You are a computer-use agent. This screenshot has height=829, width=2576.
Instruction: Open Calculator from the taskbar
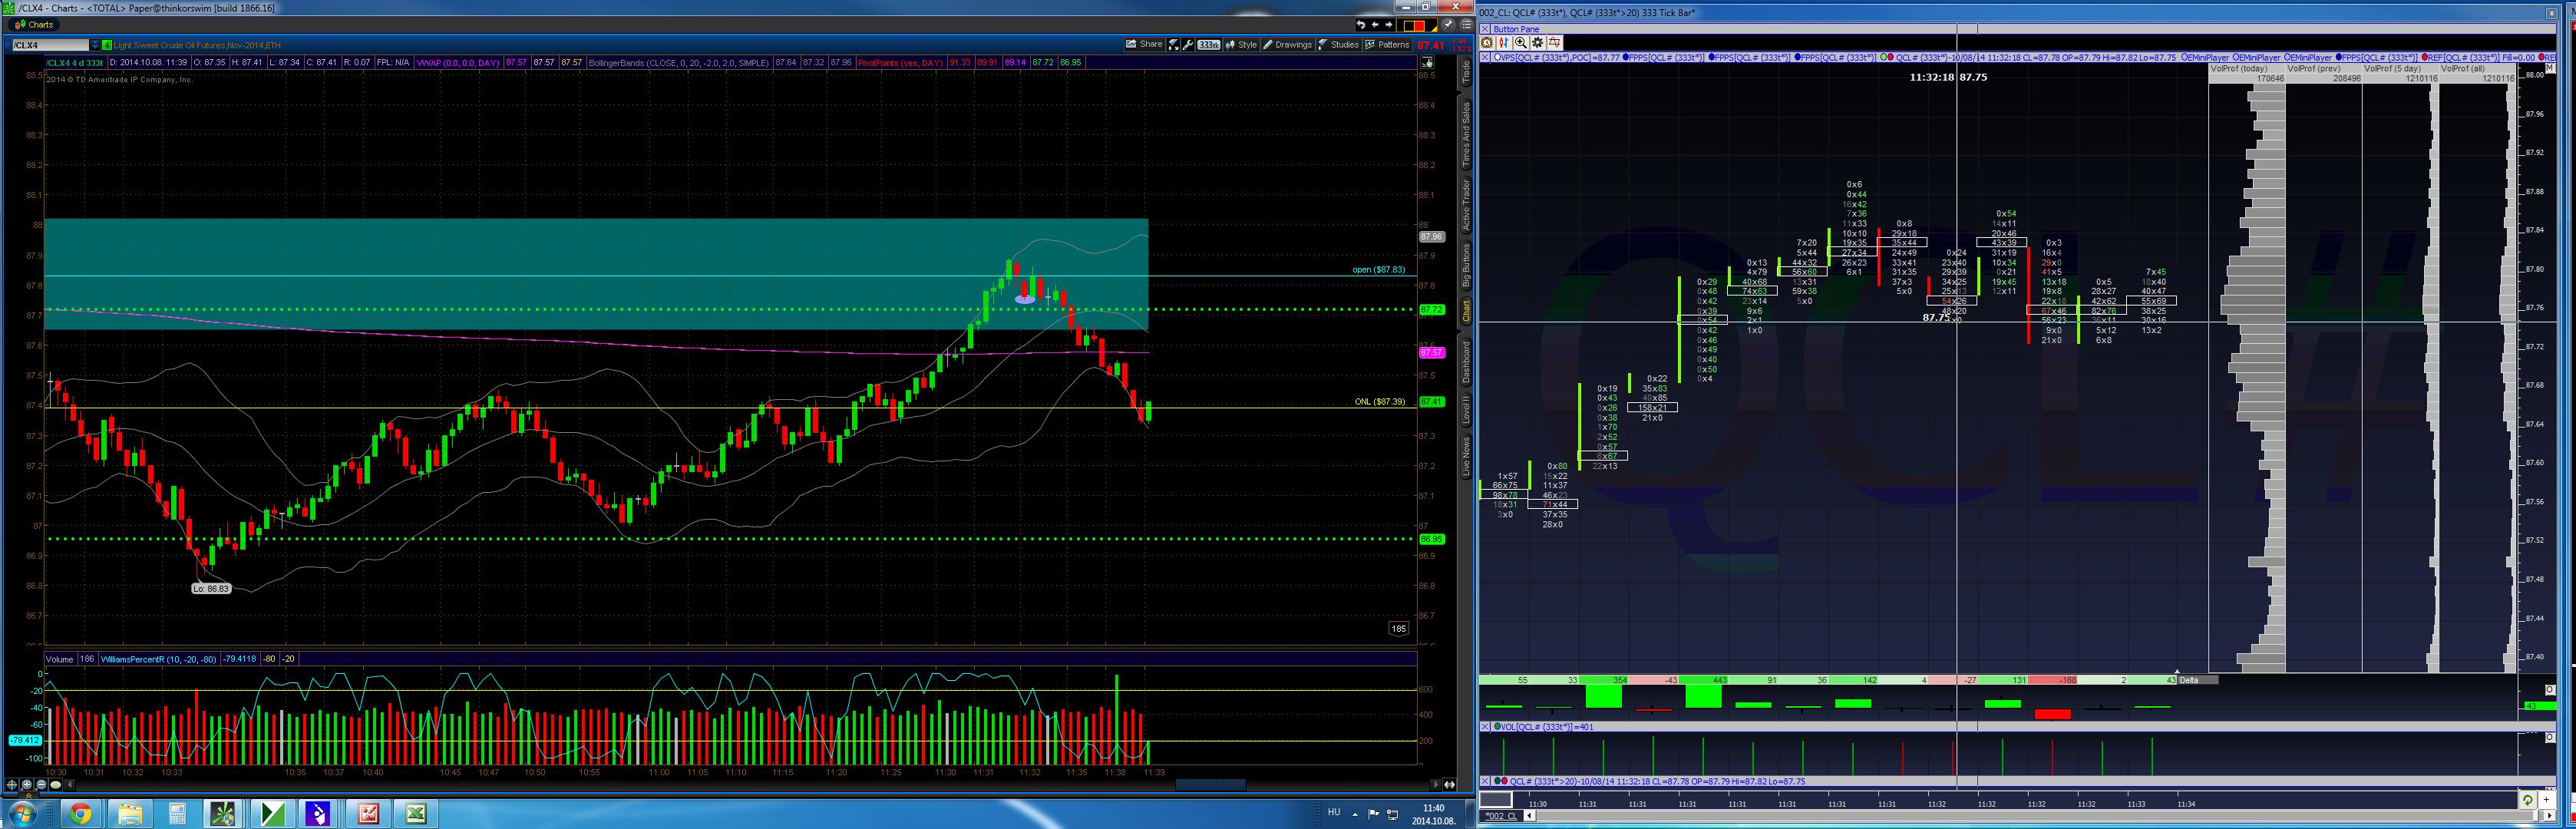[x=177, y=814]
